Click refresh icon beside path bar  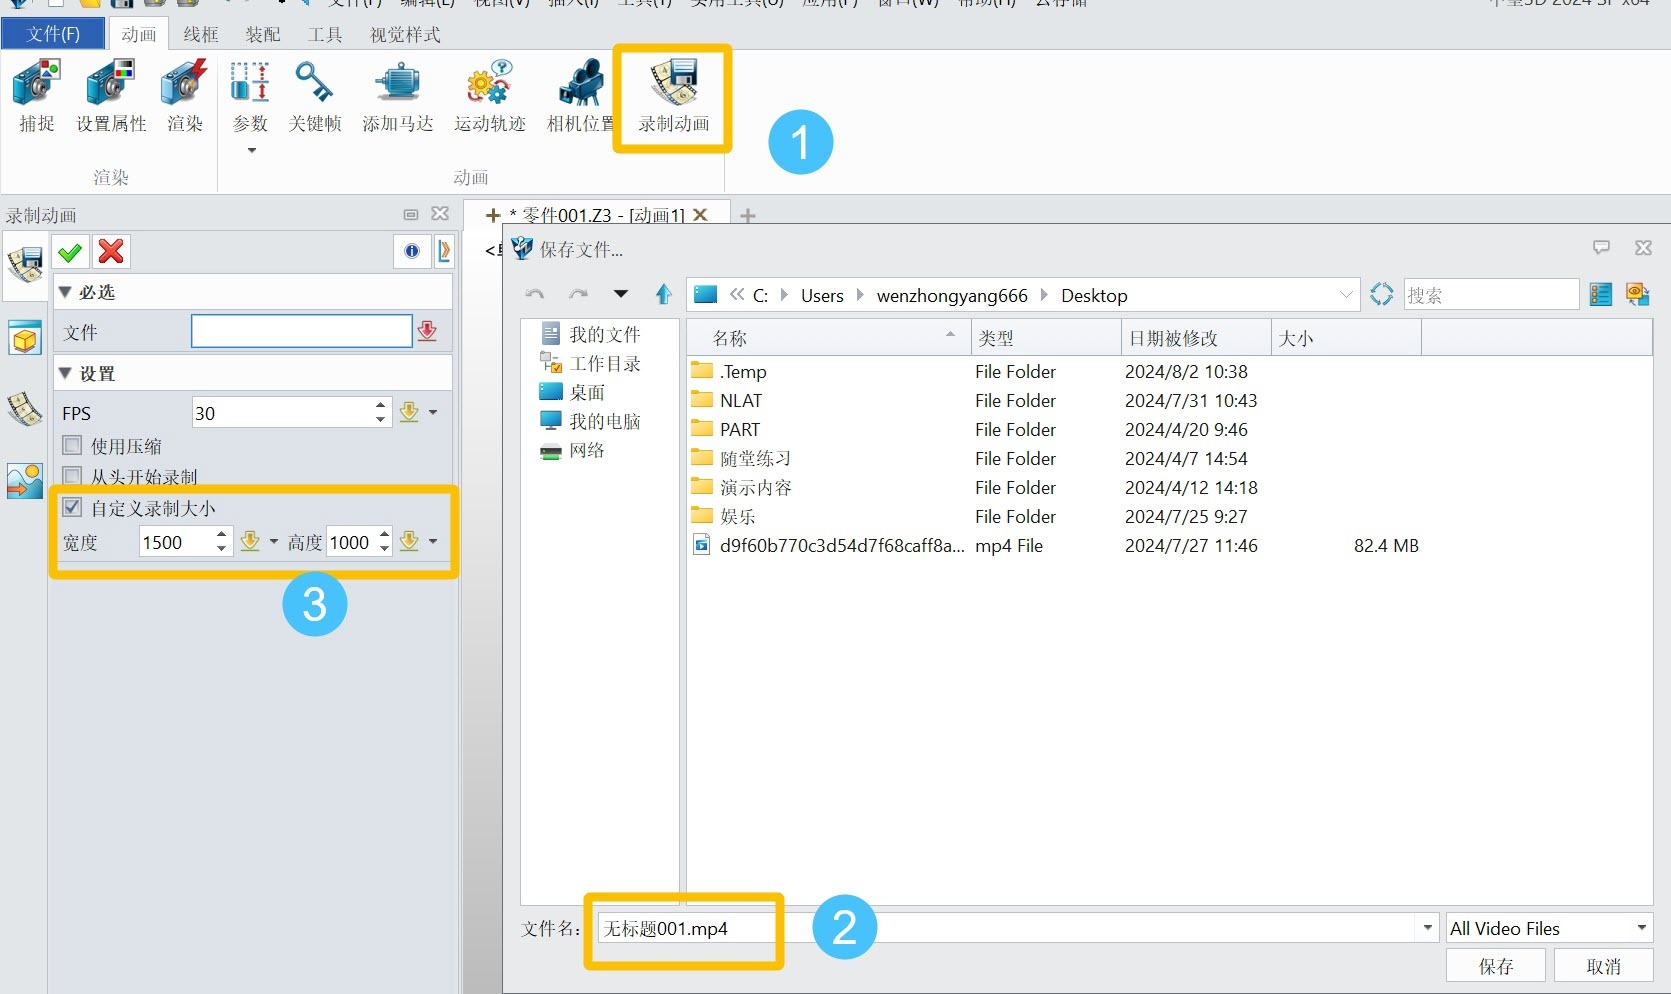[1381, 295]
